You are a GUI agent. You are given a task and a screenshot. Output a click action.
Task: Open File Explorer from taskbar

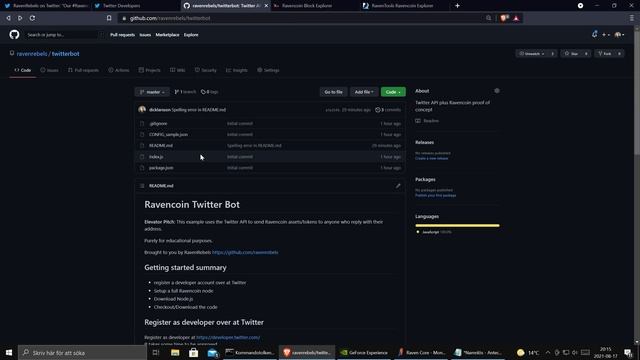pos(175,353)
